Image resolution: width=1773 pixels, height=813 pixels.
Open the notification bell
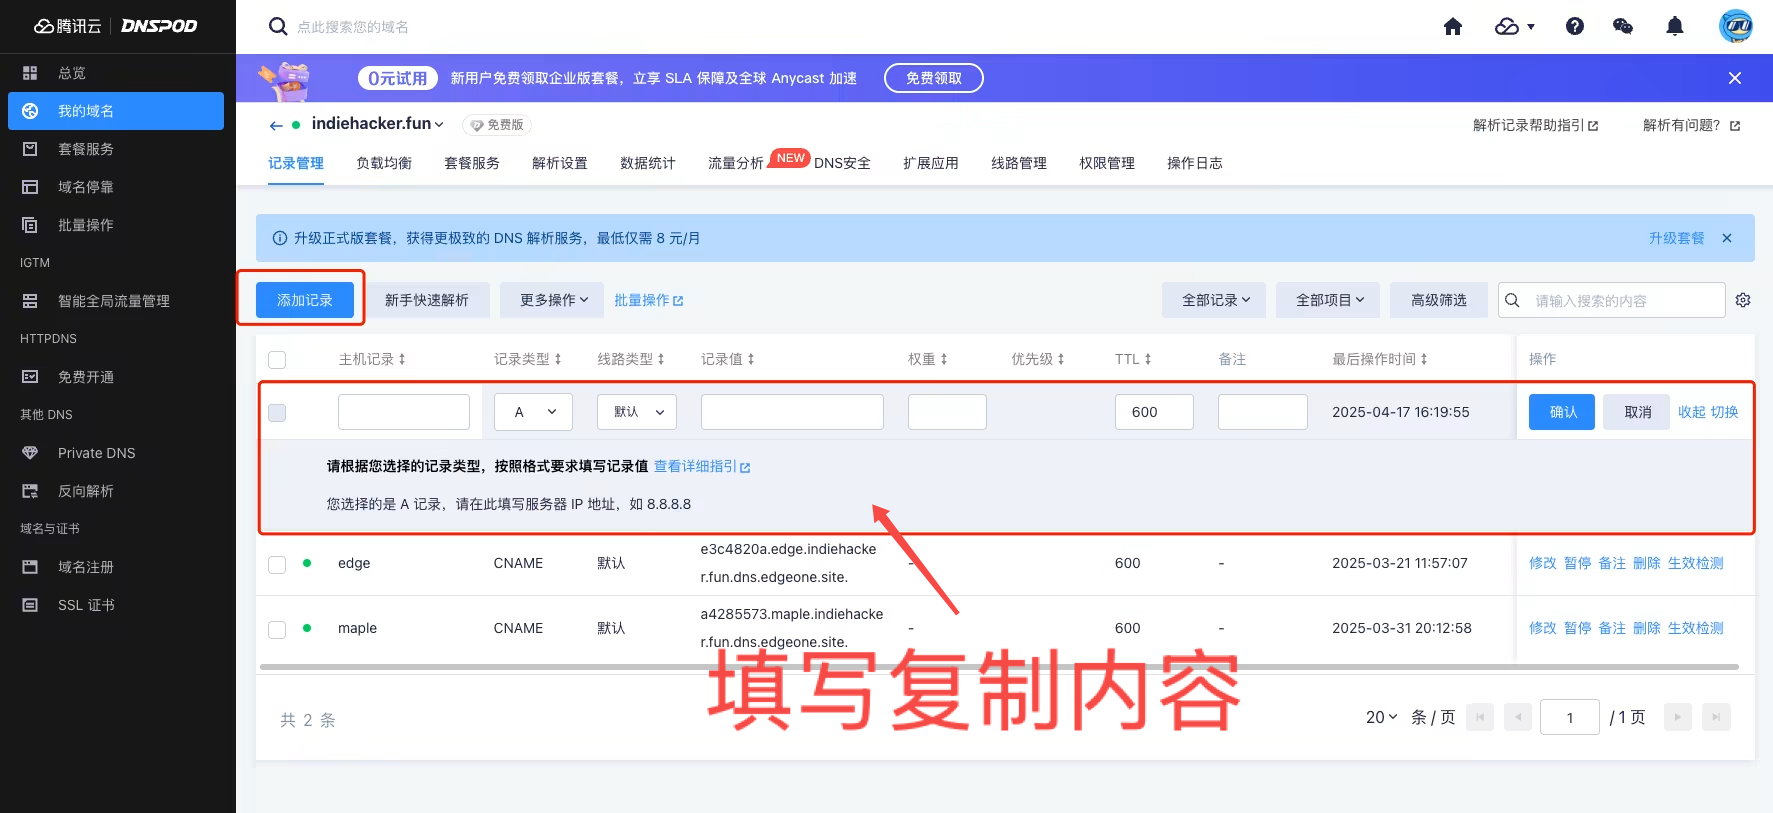[x=1675, y=27]
